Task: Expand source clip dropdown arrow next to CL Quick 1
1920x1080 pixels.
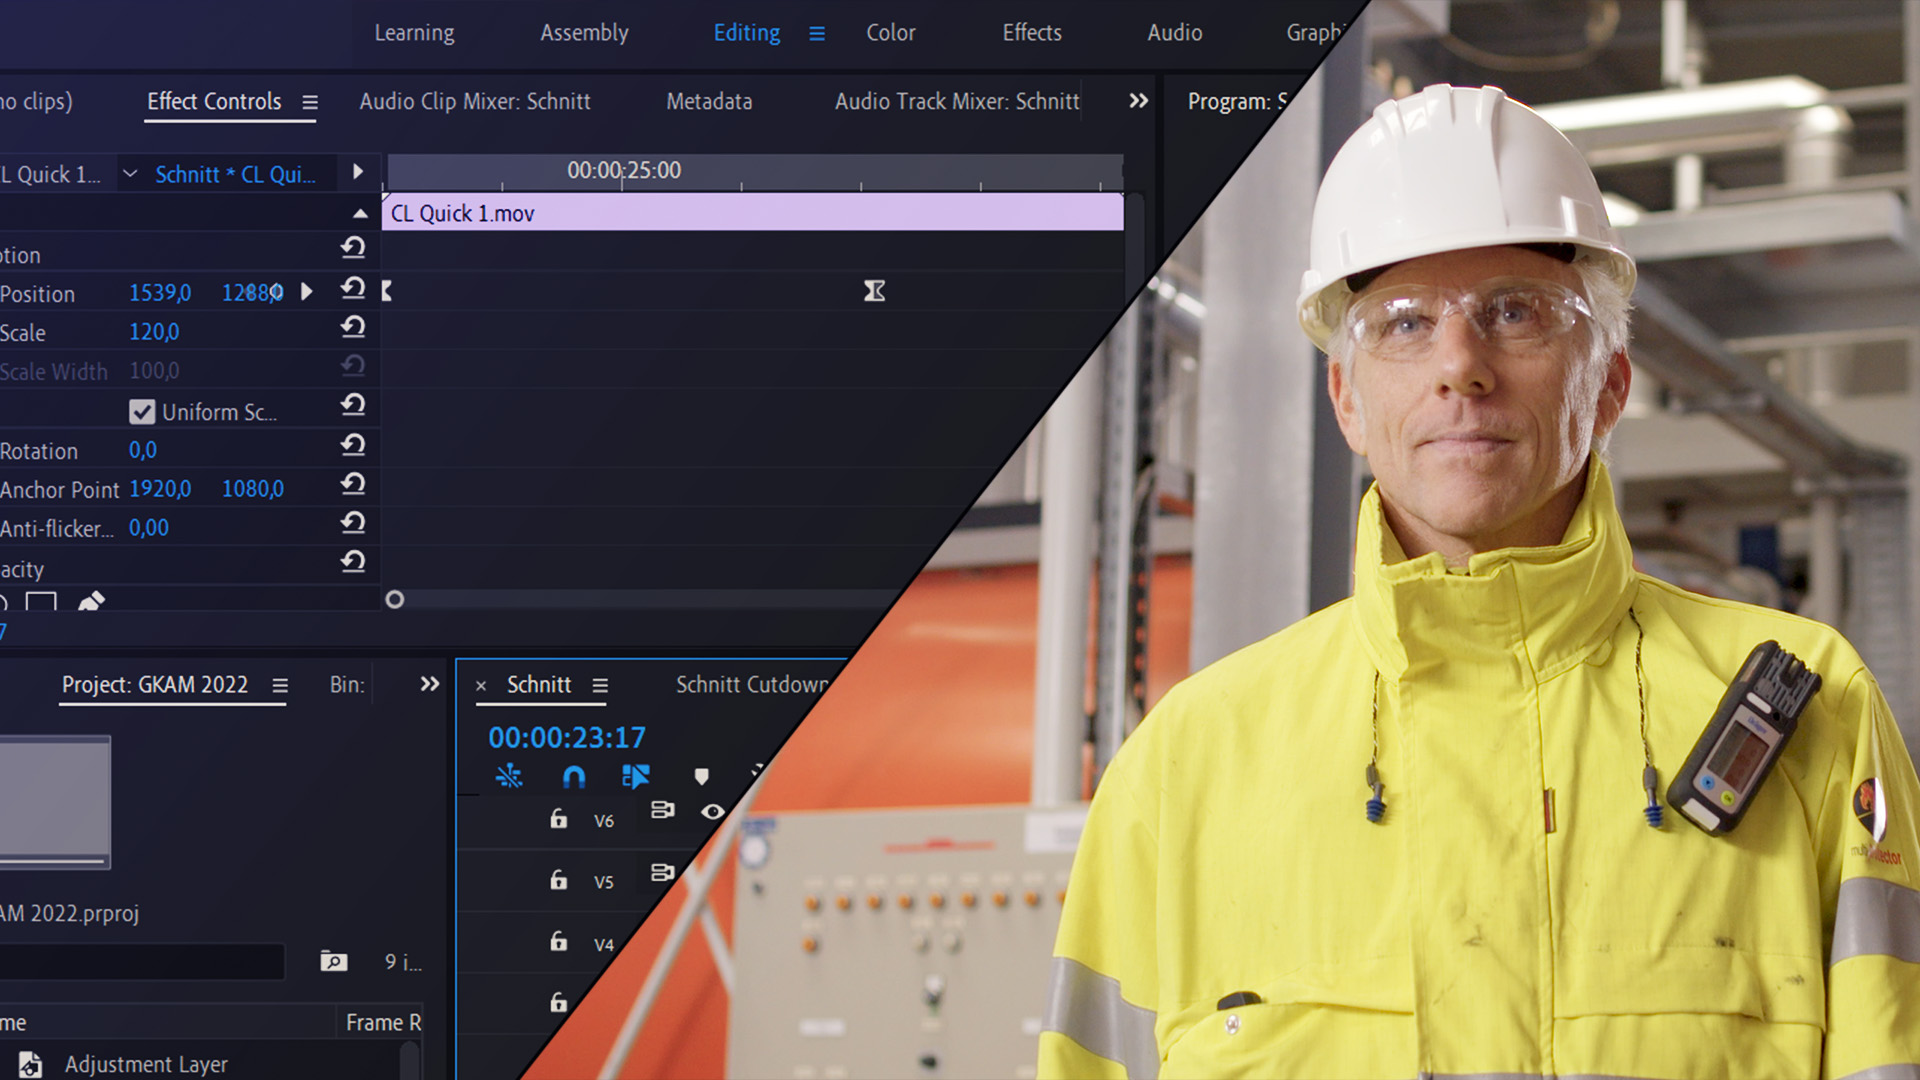Action: pos(130,174)
